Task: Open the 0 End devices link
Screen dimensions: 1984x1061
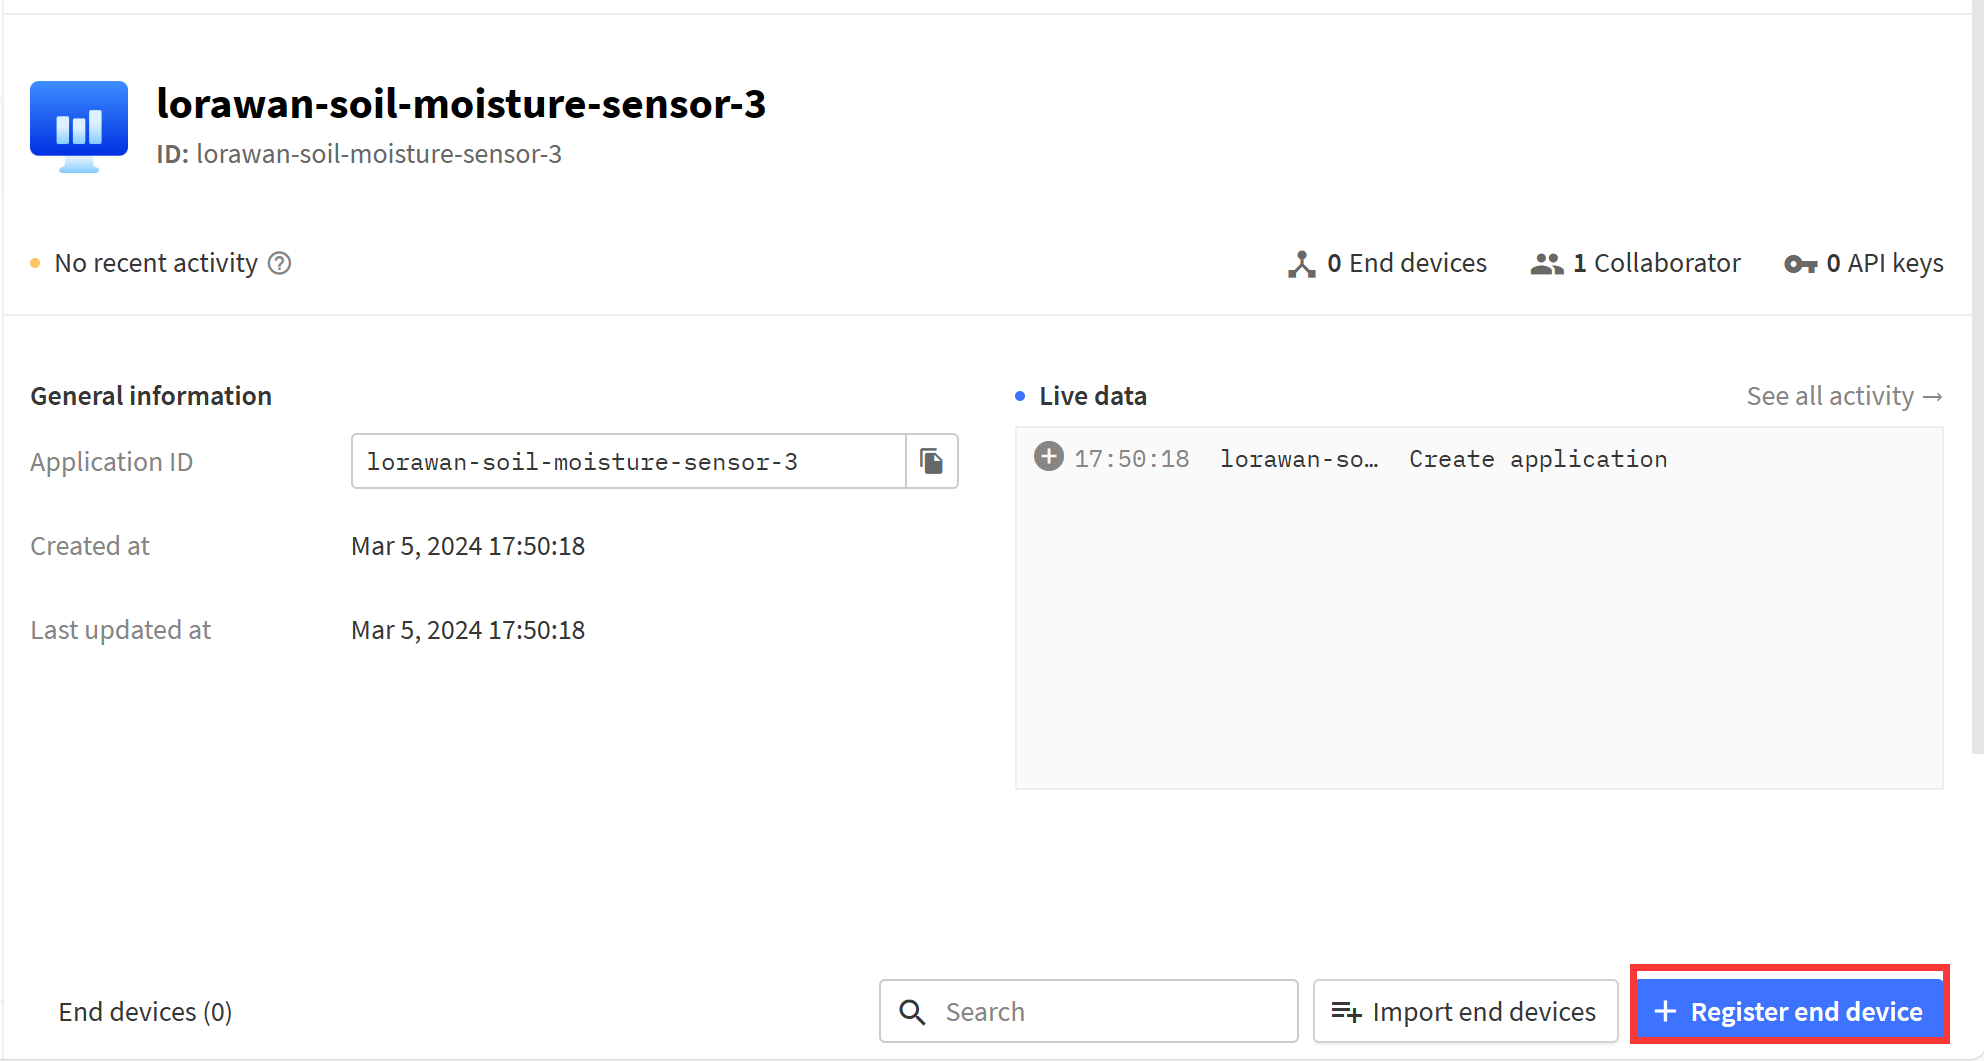Action: point(1387,263)
